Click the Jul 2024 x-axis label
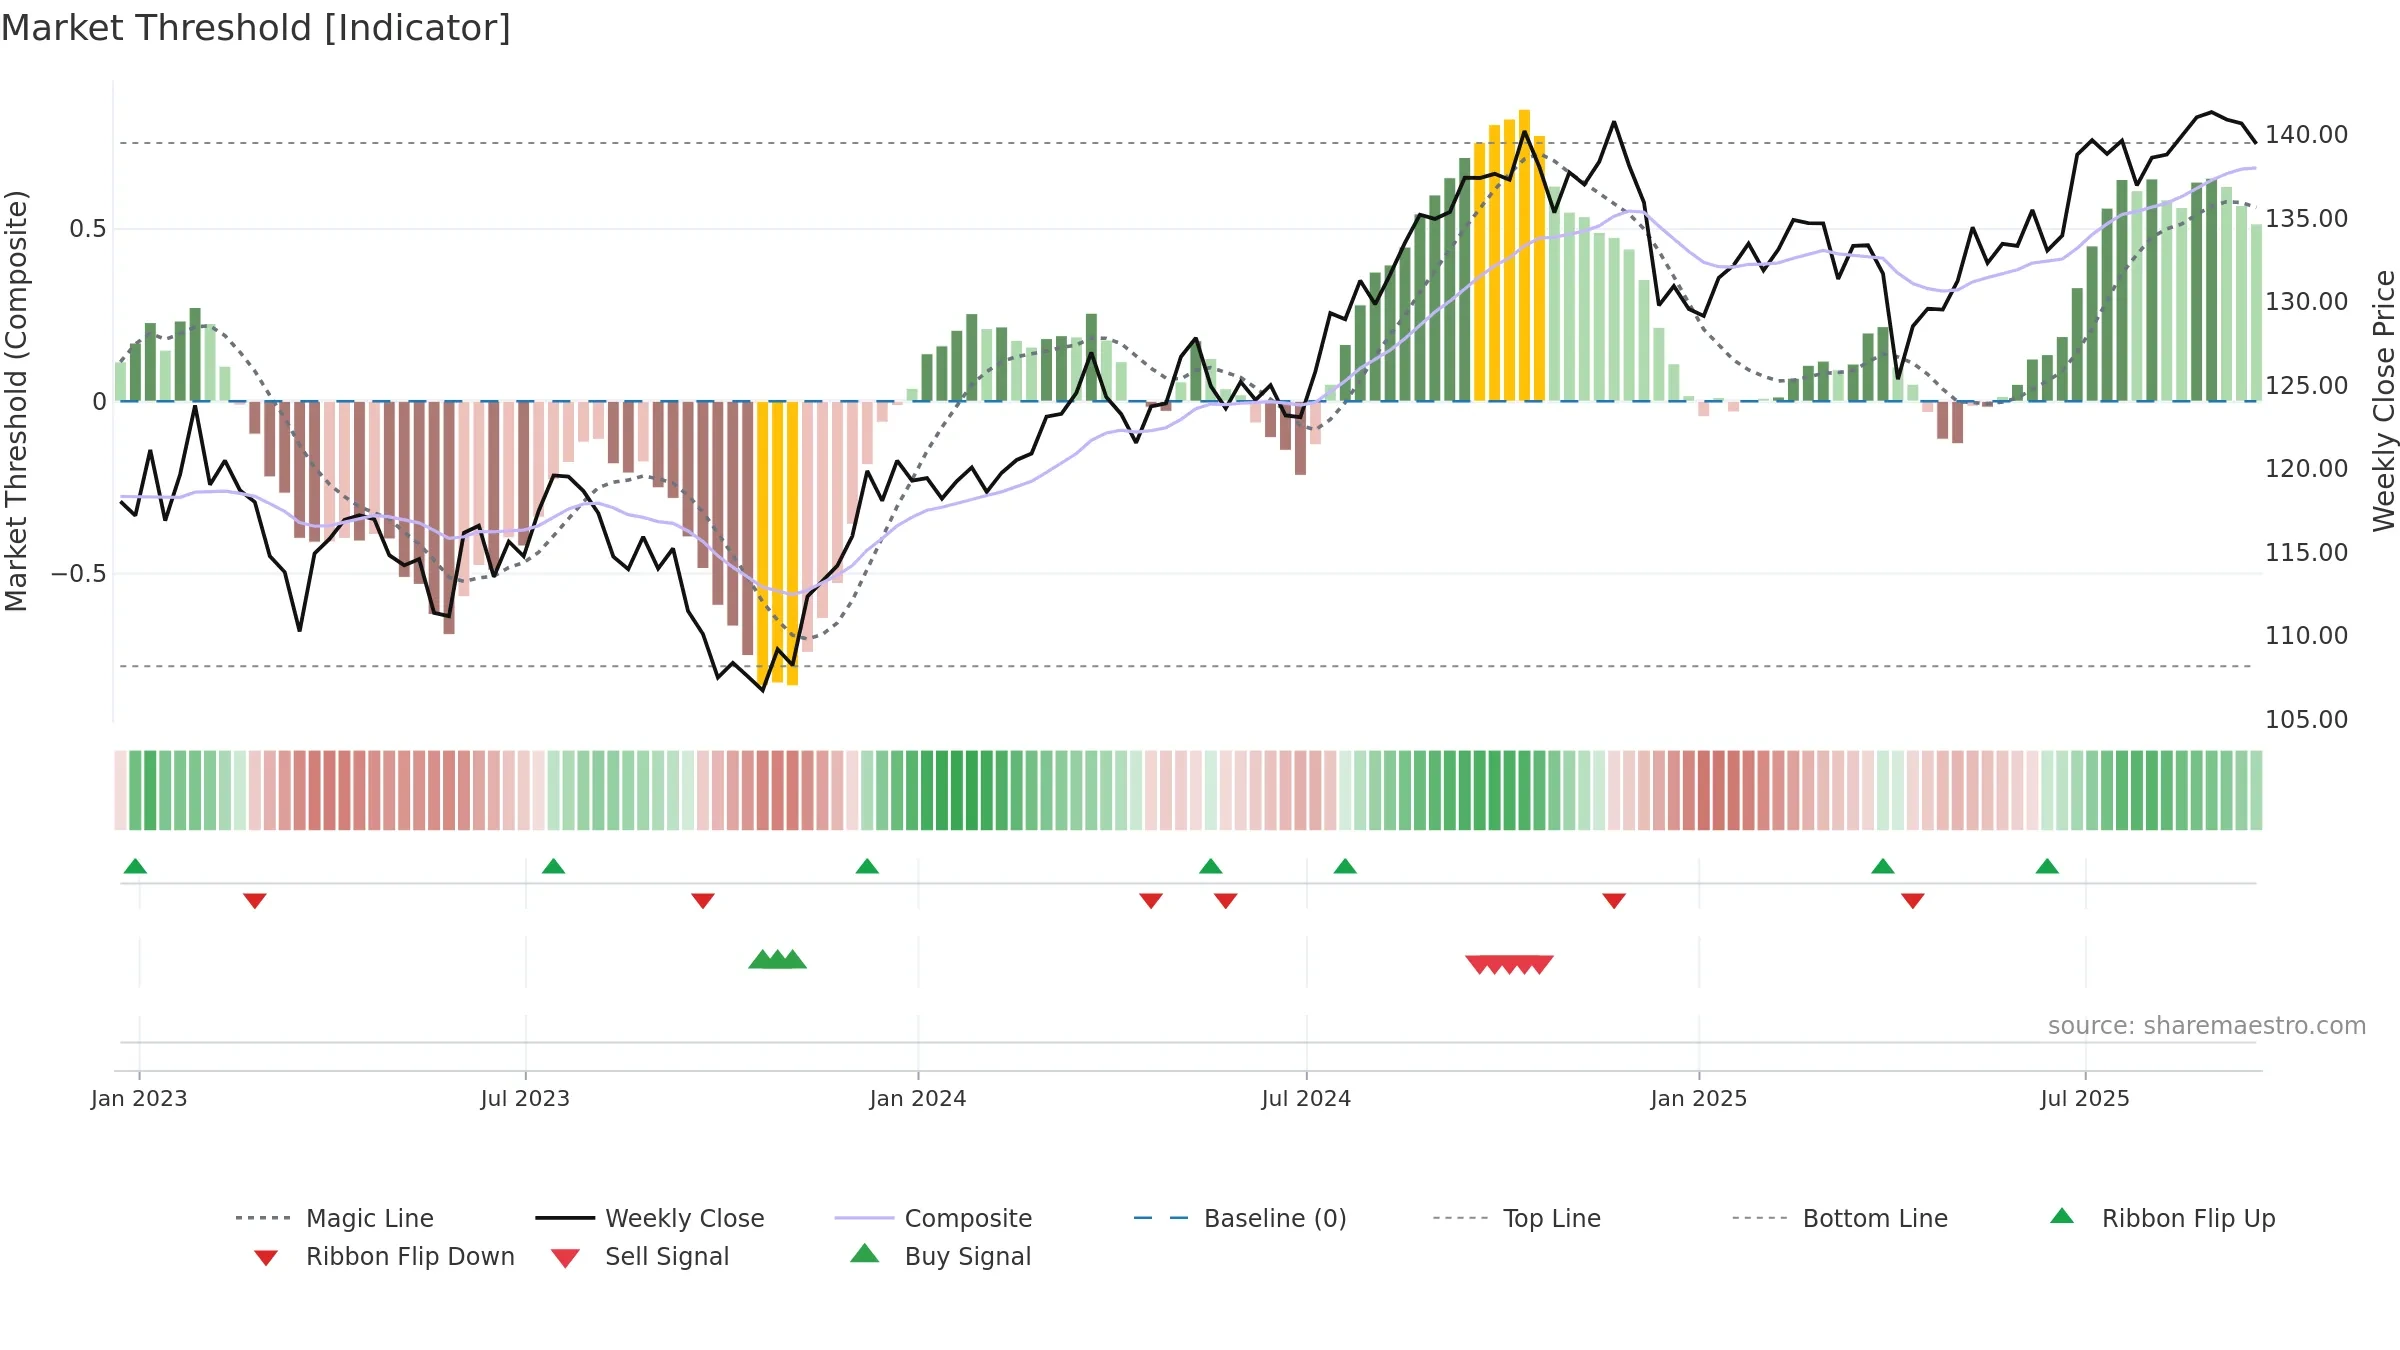Image resolution: width=2400 pixels, height=1350 pixels. click(x=1306, y=1098)
